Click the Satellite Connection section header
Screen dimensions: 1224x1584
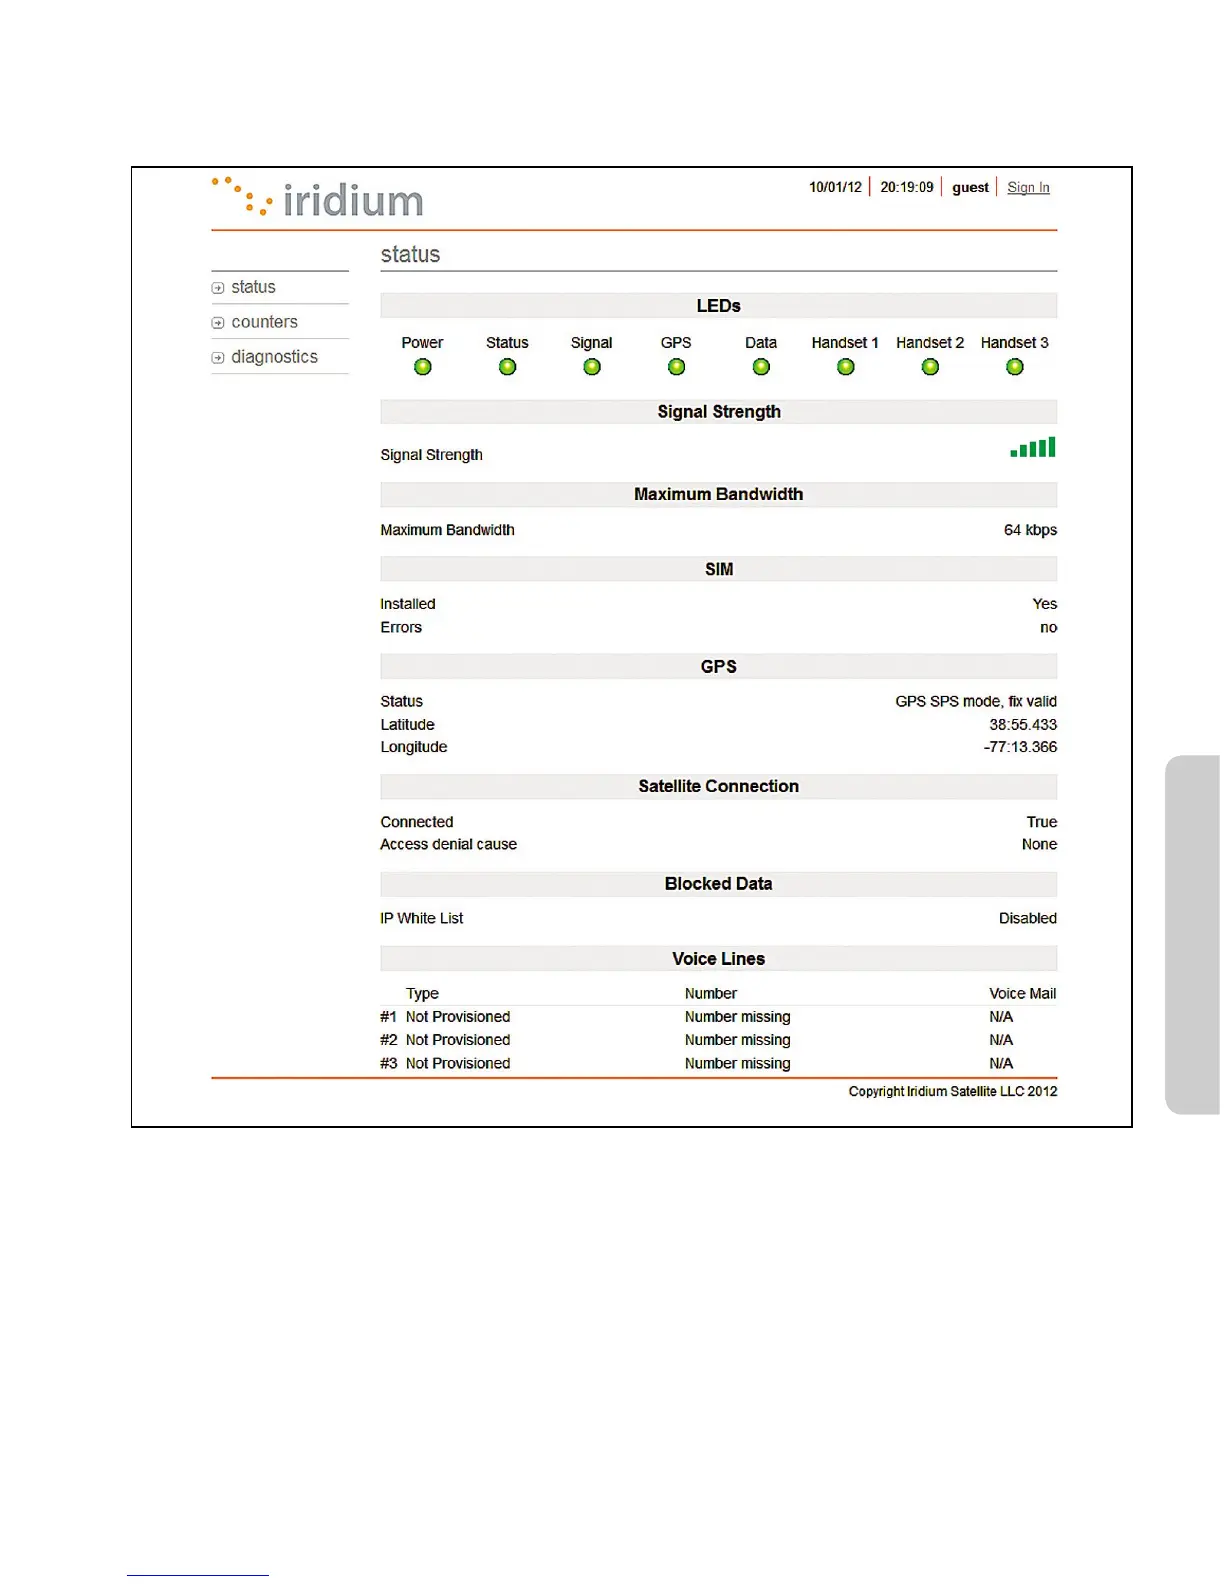point(719,786)
